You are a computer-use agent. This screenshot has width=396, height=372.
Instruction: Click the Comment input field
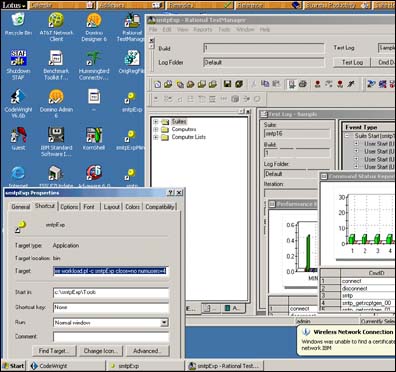110,337
